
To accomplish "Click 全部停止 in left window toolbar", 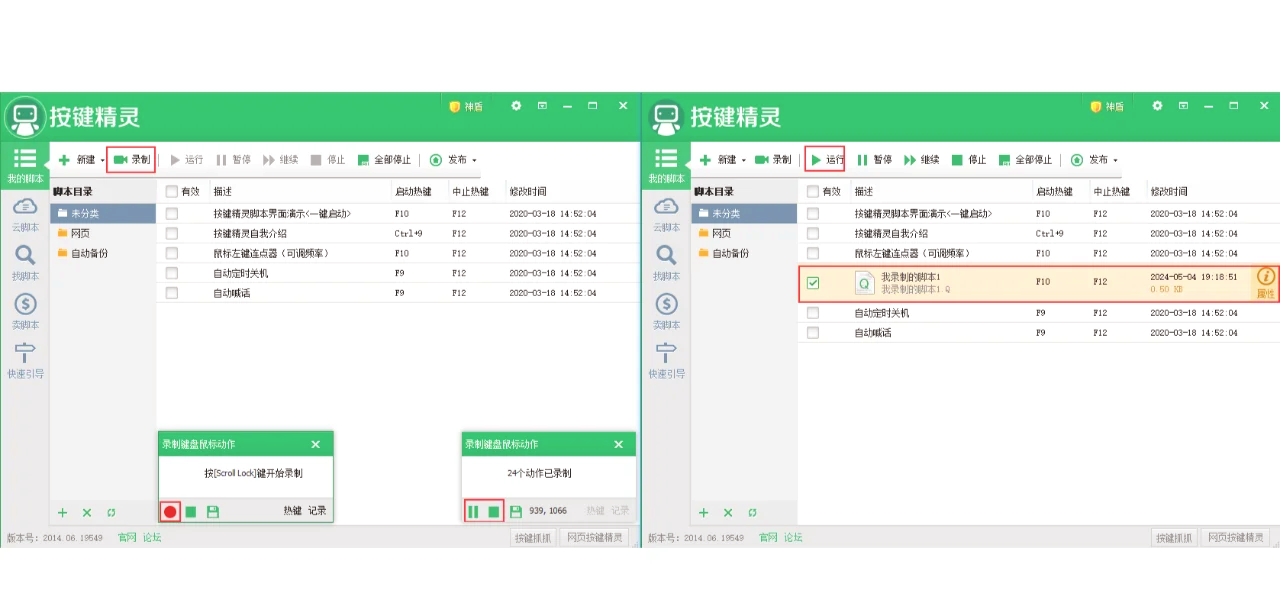I will 384,160.
